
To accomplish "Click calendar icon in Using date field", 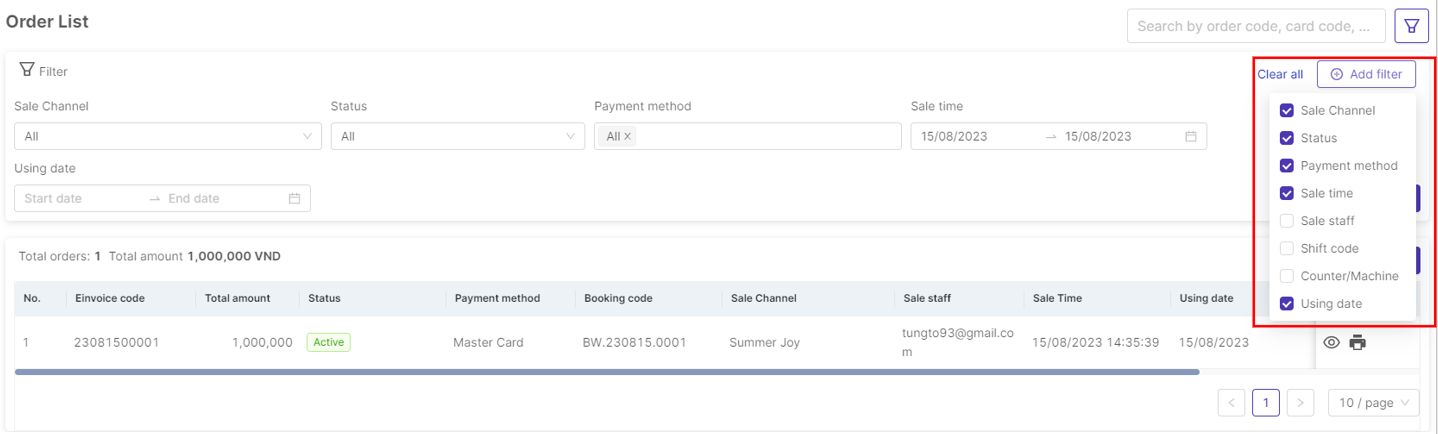I will click(294, 199).
